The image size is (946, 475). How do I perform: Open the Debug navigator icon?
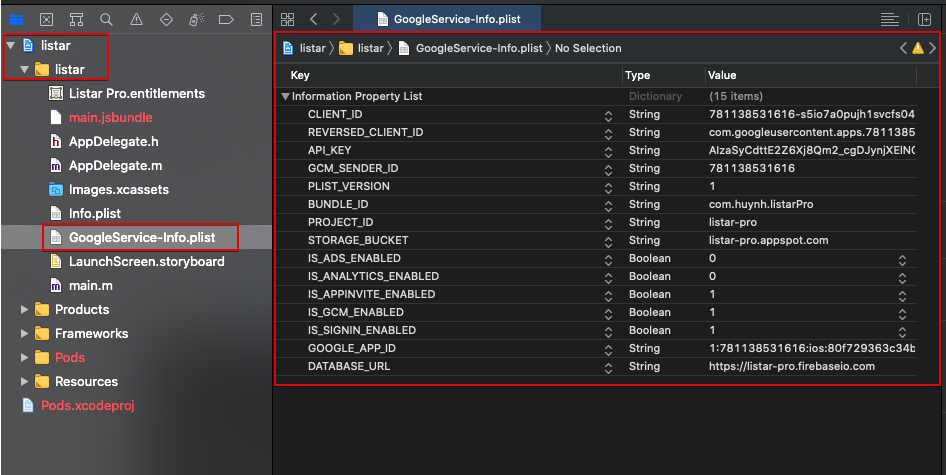[x=197, y=19]
